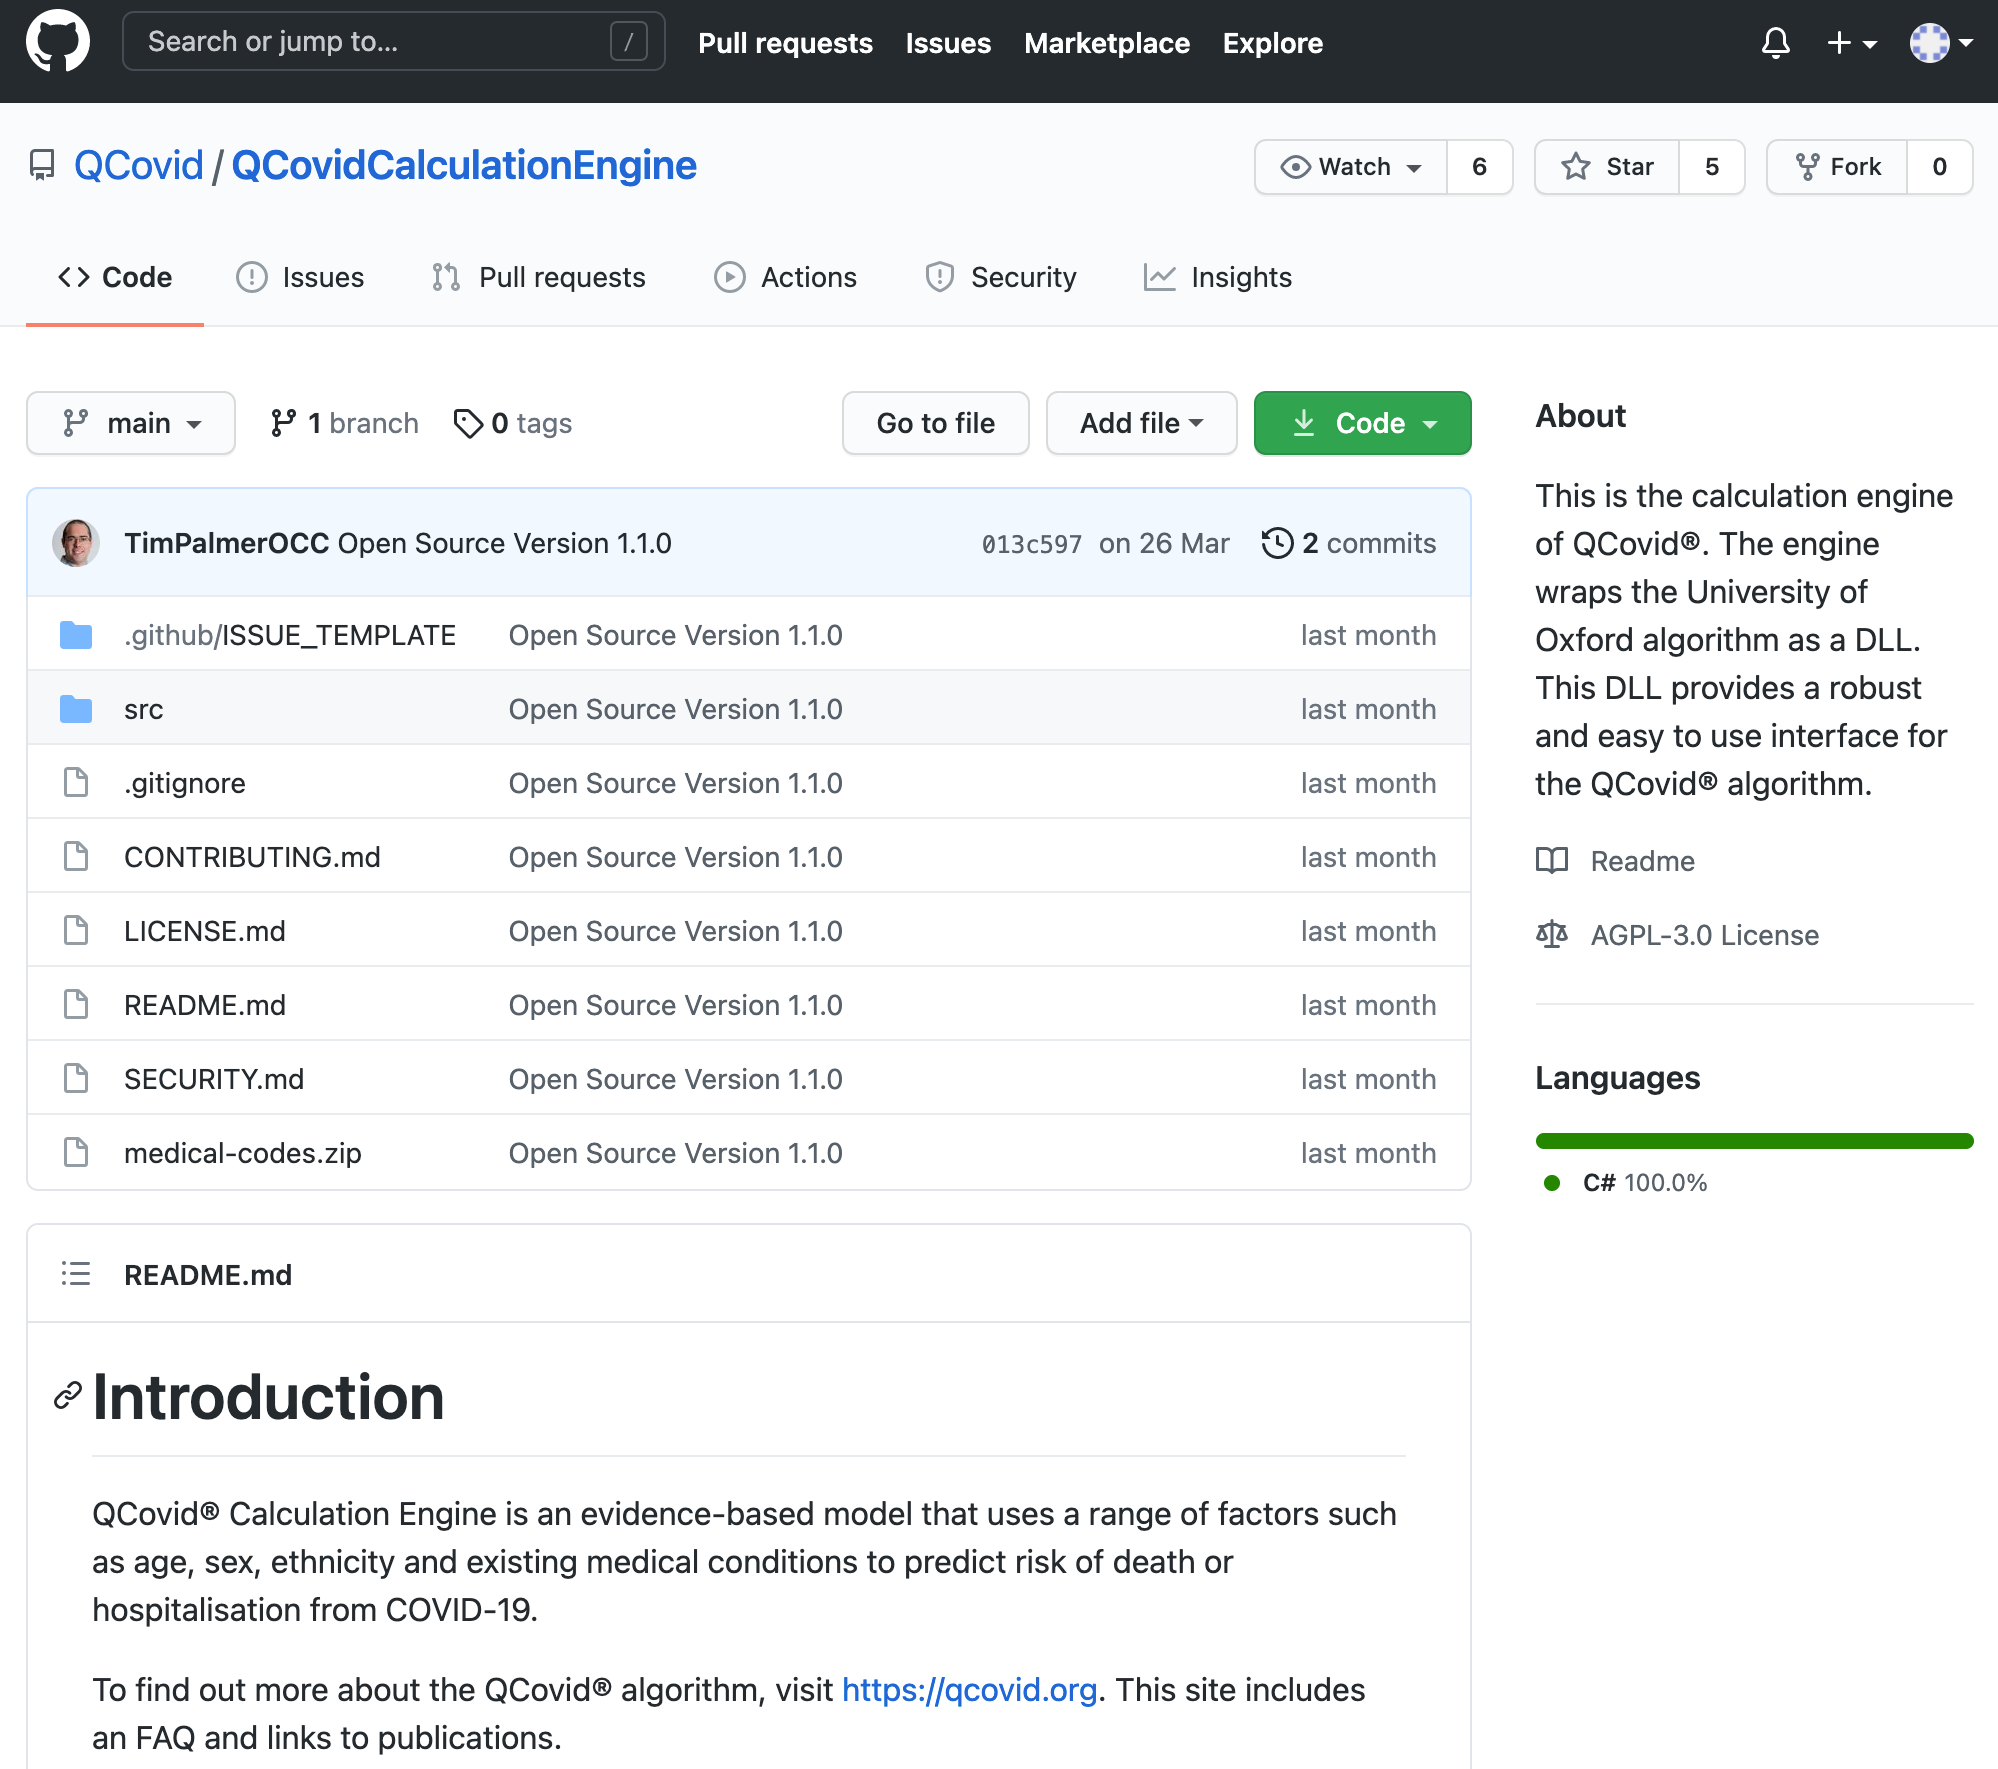Open the CONTRIBUTING.md file
The height and width of the screenshot is (1769, 1998).
click(x=252, y=857)
